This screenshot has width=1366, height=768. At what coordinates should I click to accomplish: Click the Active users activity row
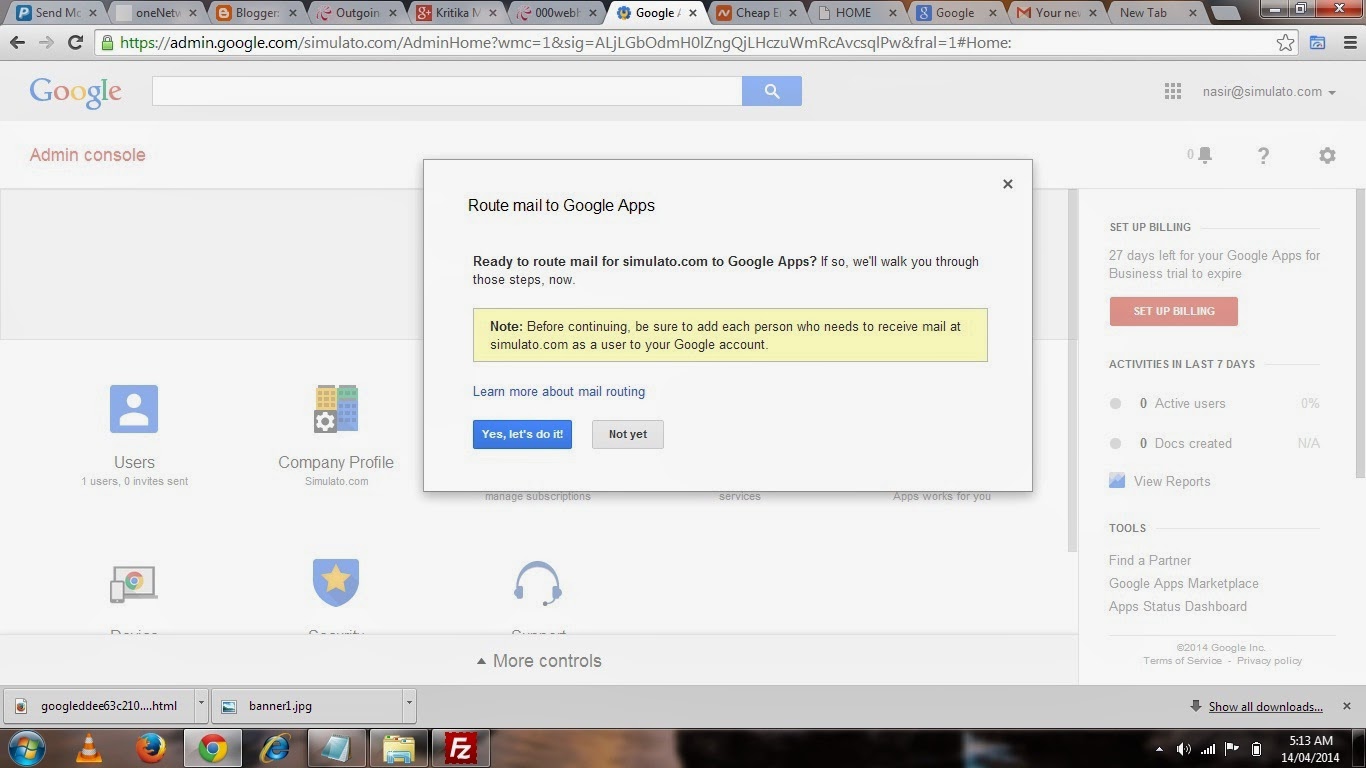(1214, 403)
